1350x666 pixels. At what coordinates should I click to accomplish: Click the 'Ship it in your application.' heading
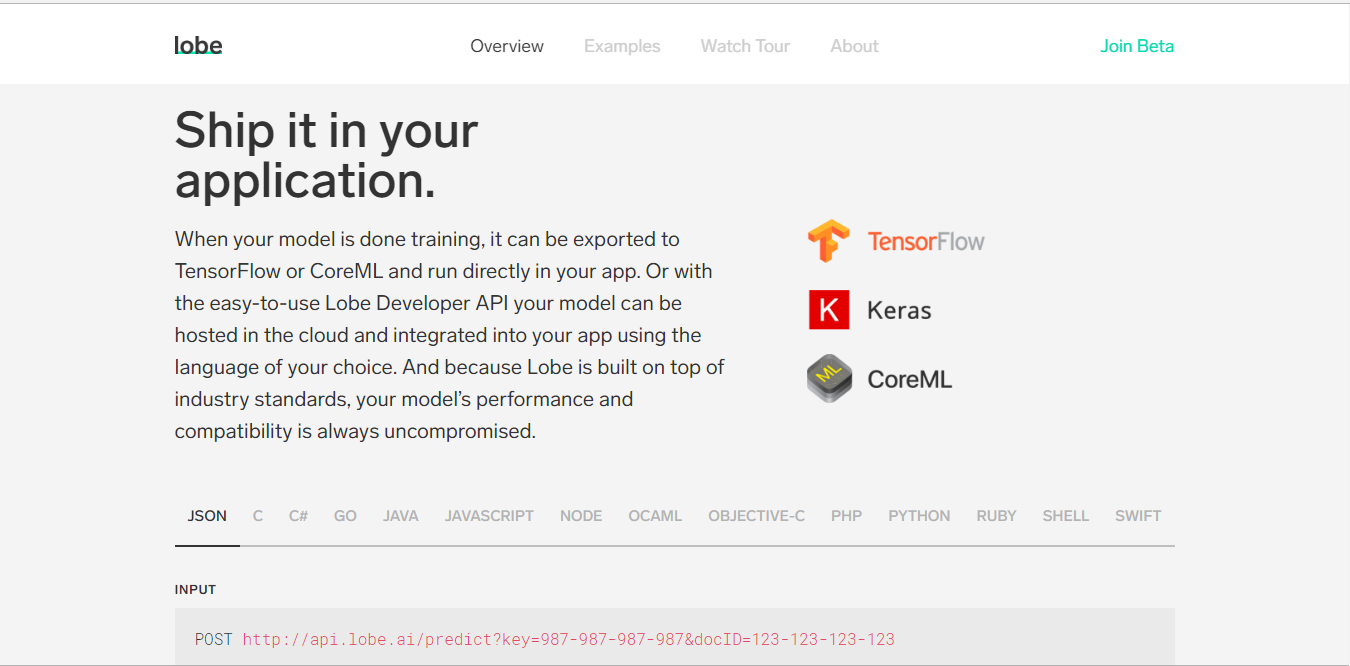coord(327,155)
